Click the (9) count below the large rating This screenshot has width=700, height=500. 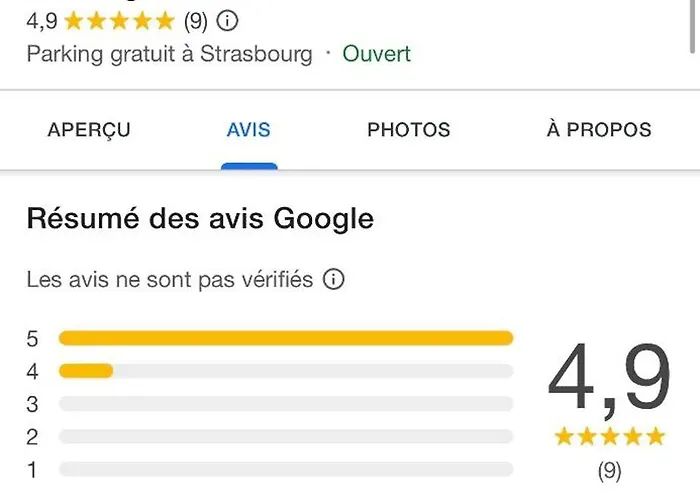(x=609, y=469)
